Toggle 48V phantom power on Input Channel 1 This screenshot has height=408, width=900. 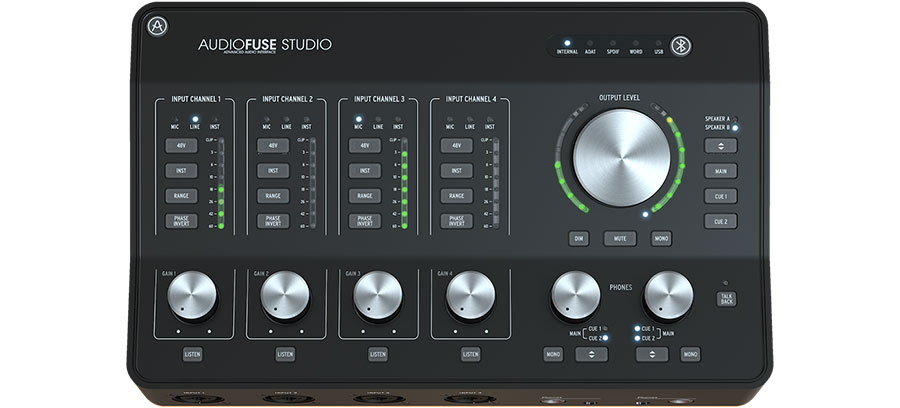point(181,145)
